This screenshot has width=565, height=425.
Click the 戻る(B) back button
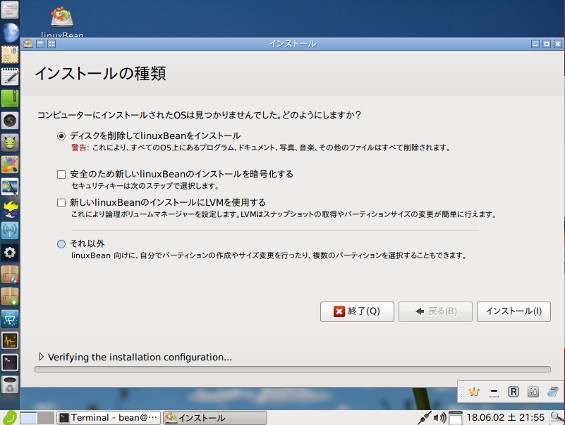coord(435,311)
